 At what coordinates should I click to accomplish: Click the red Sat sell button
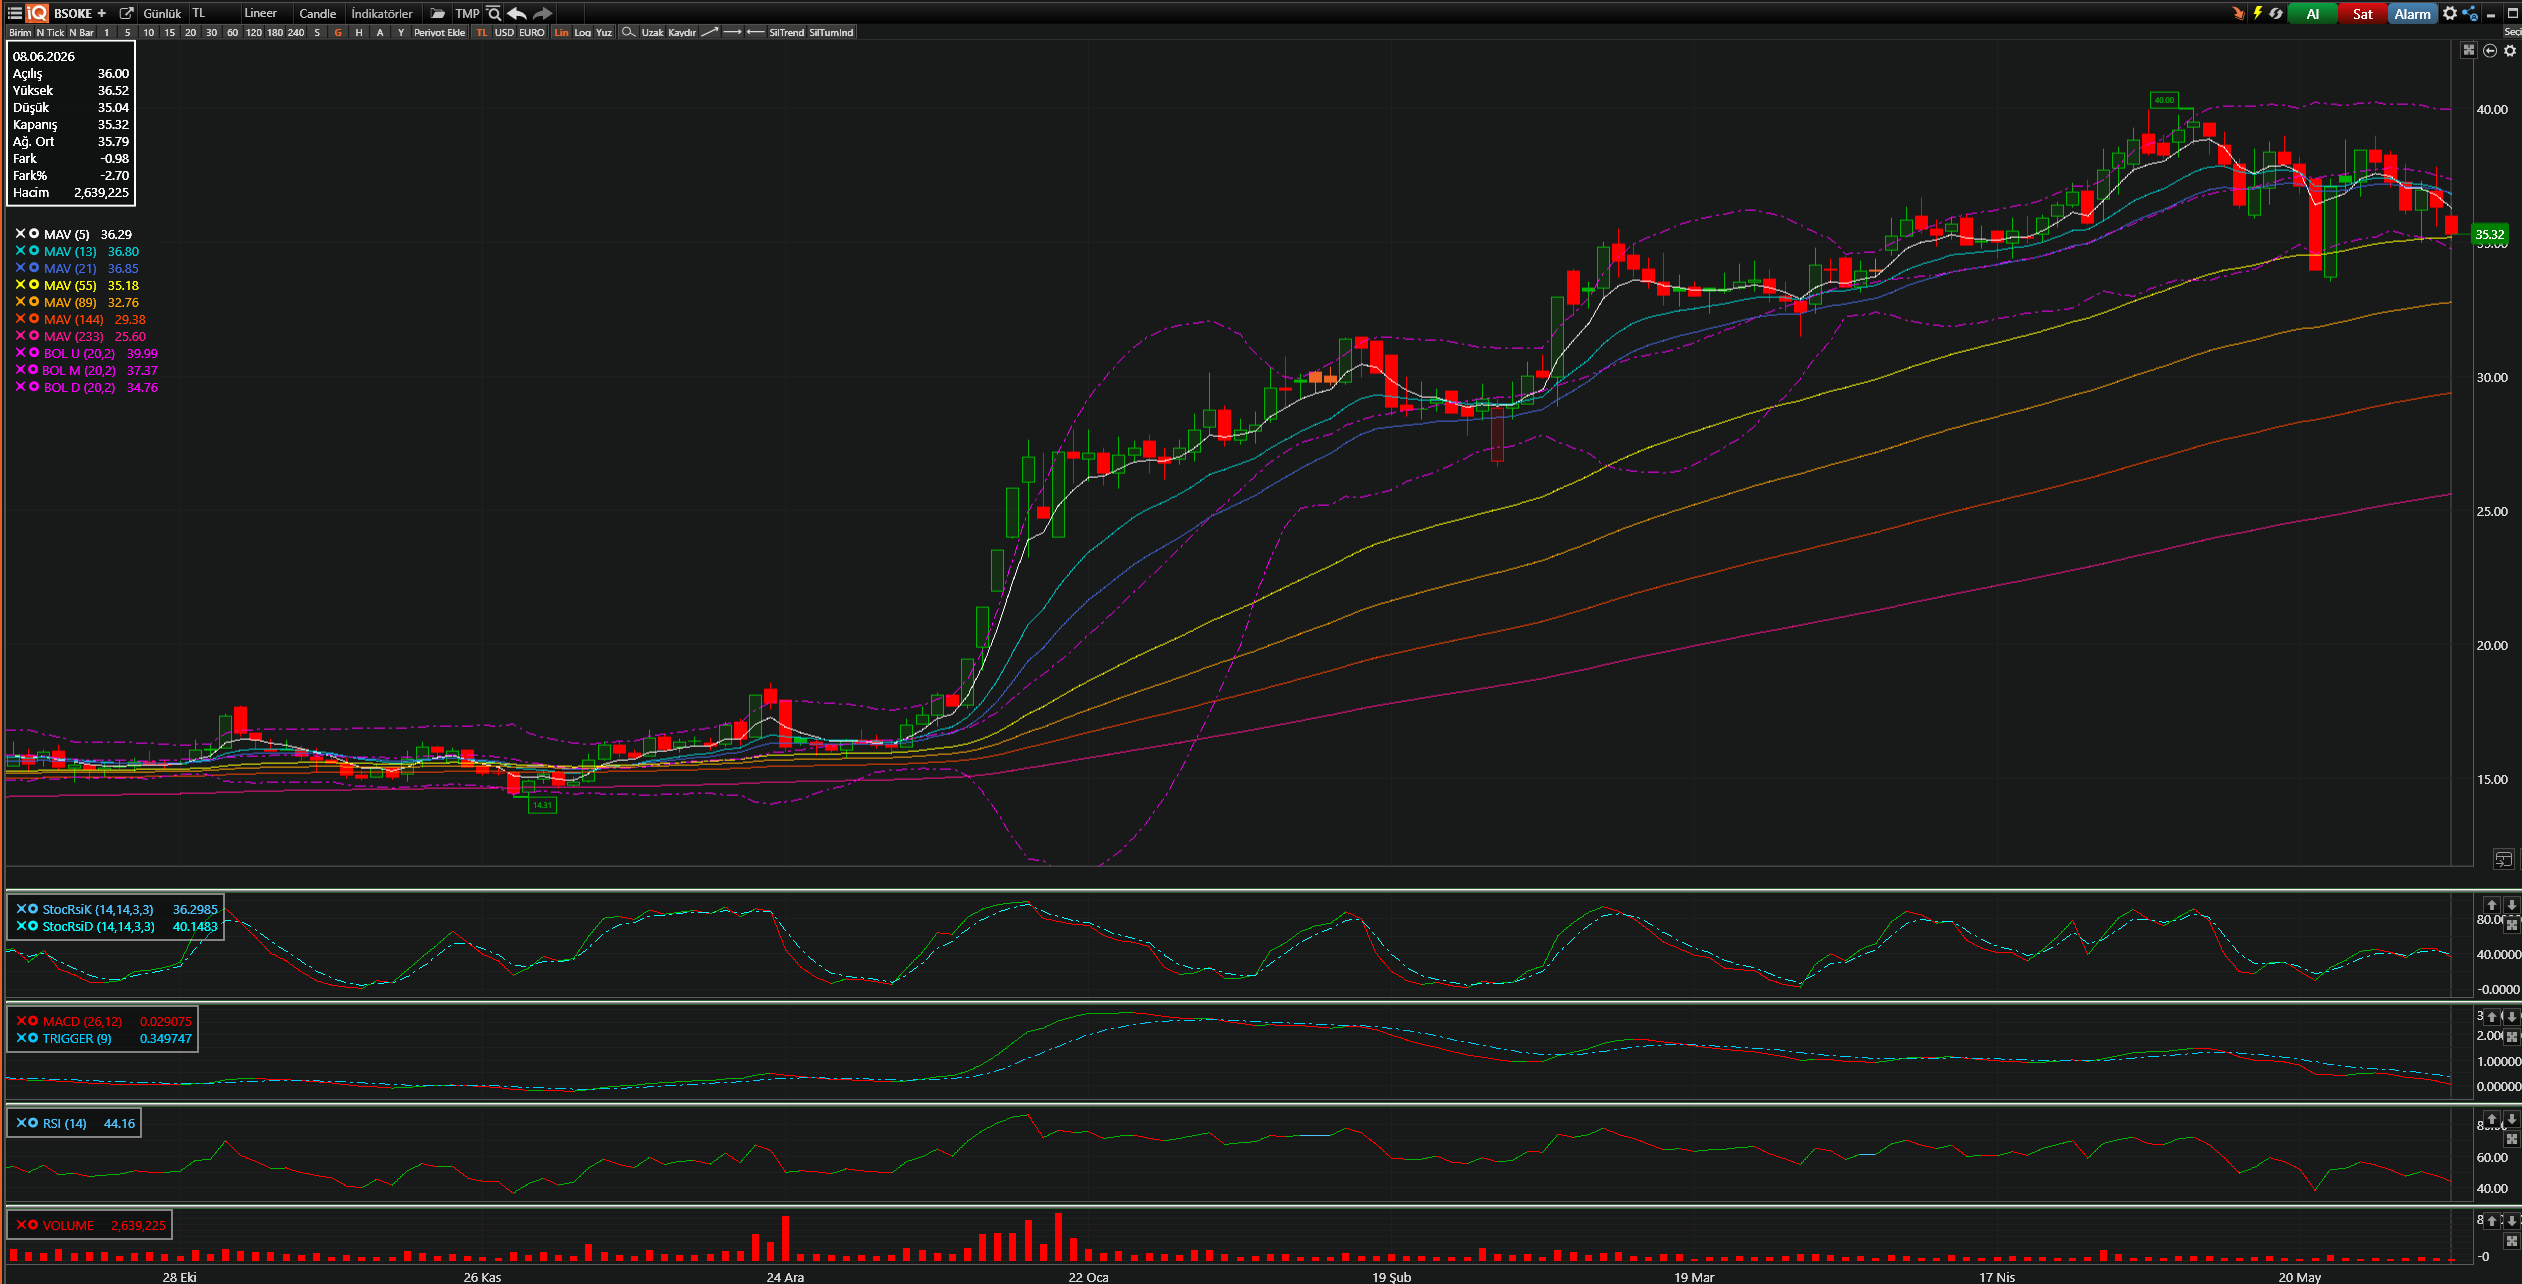[x=2362, y=13]
